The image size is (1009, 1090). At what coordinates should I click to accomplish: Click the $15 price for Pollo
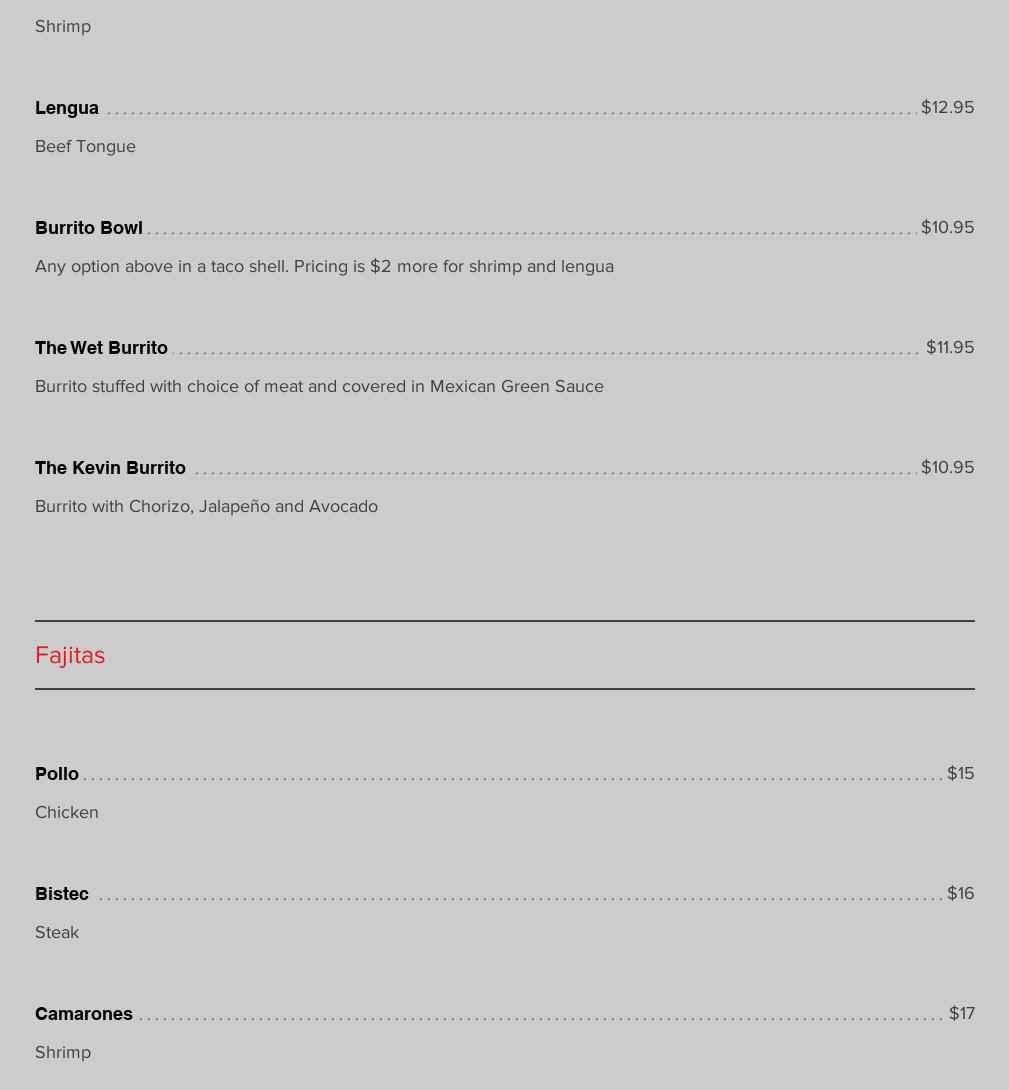point(960,773)
